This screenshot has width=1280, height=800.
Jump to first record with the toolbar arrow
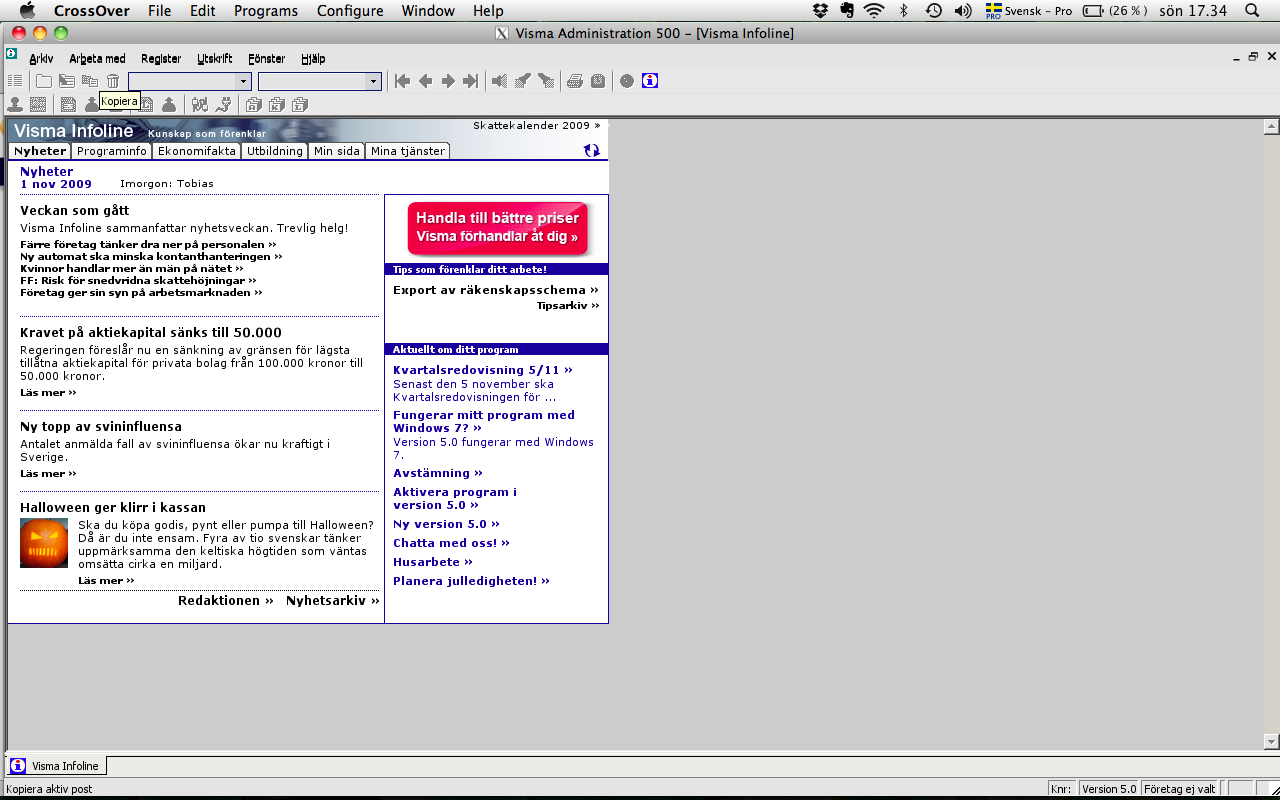(x=403, y=81)
